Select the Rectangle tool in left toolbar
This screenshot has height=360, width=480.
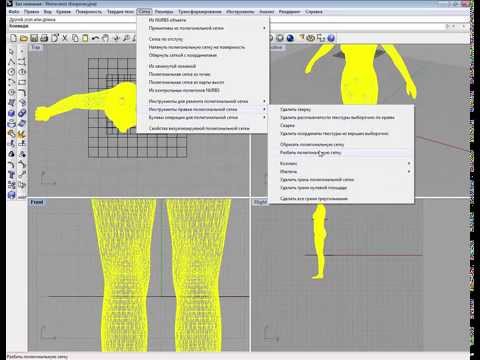22,82
